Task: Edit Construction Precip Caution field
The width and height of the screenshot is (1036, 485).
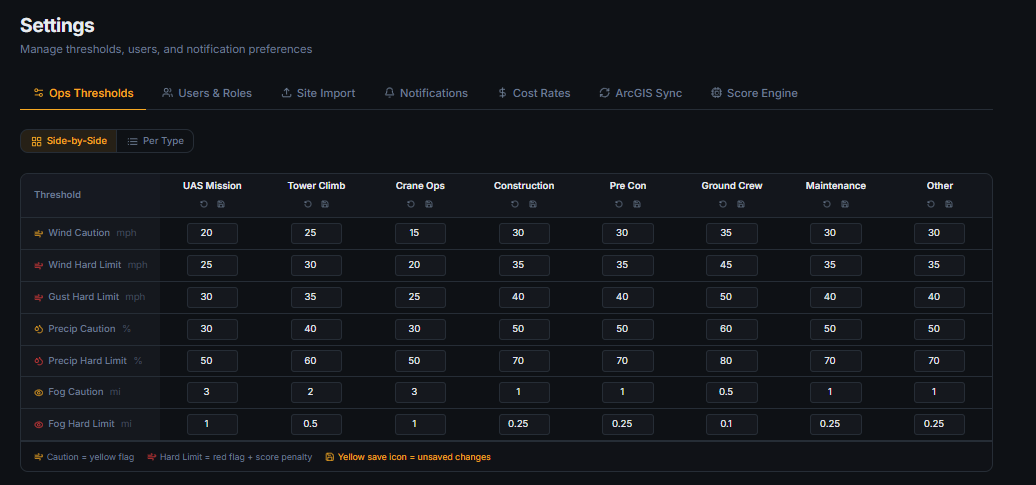Action: coord(524,329)
